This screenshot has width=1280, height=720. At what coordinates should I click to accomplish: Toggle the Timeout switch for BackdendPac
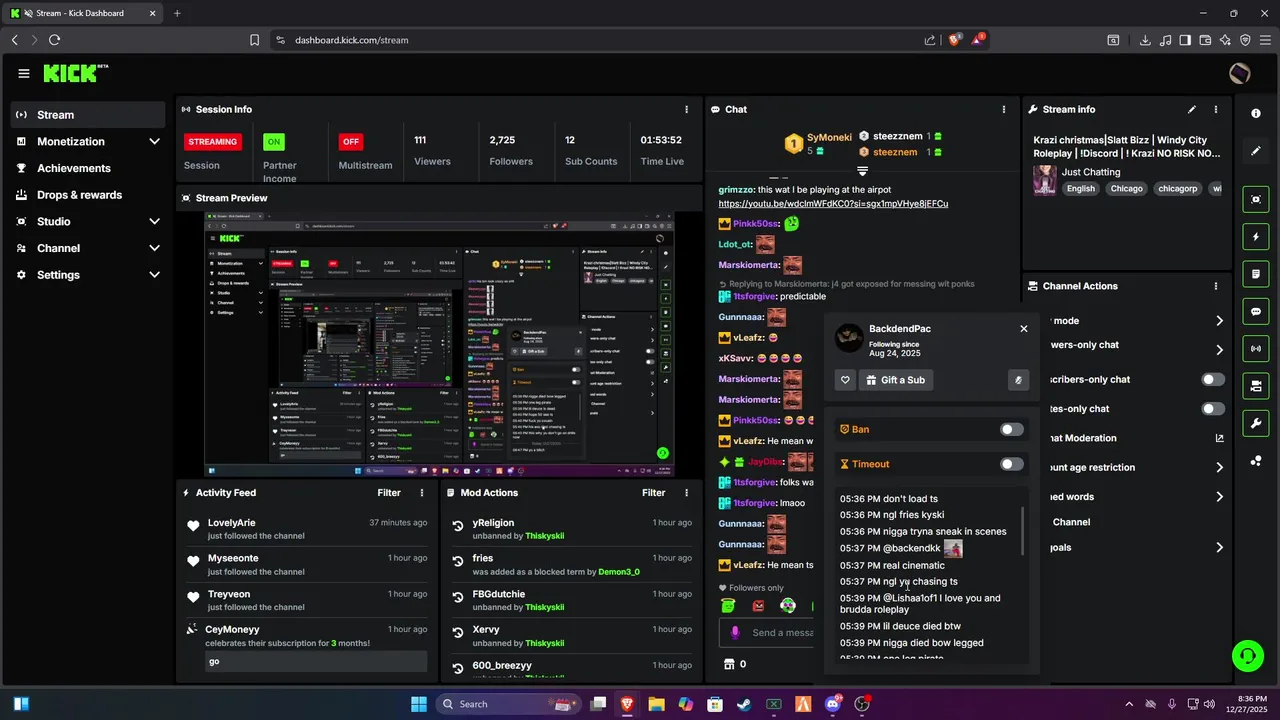(x=1012, y=464)
